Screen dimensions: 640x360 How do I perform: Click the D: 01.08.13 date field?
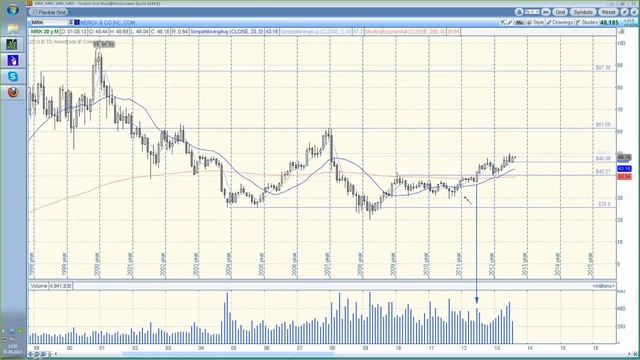click(x=74, y=31)
